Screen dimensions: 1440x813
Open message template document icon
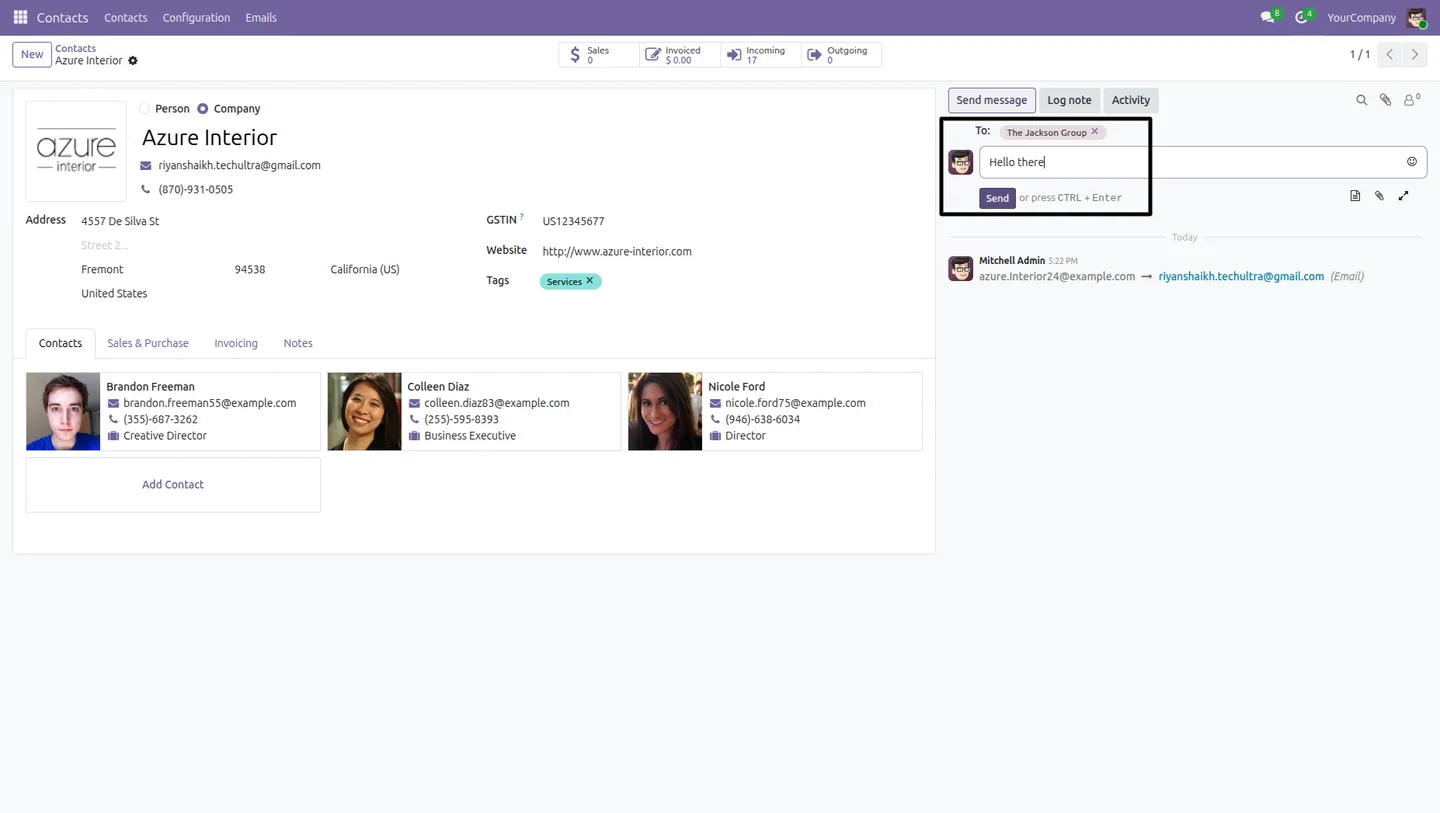click(x=1355, y=196)
